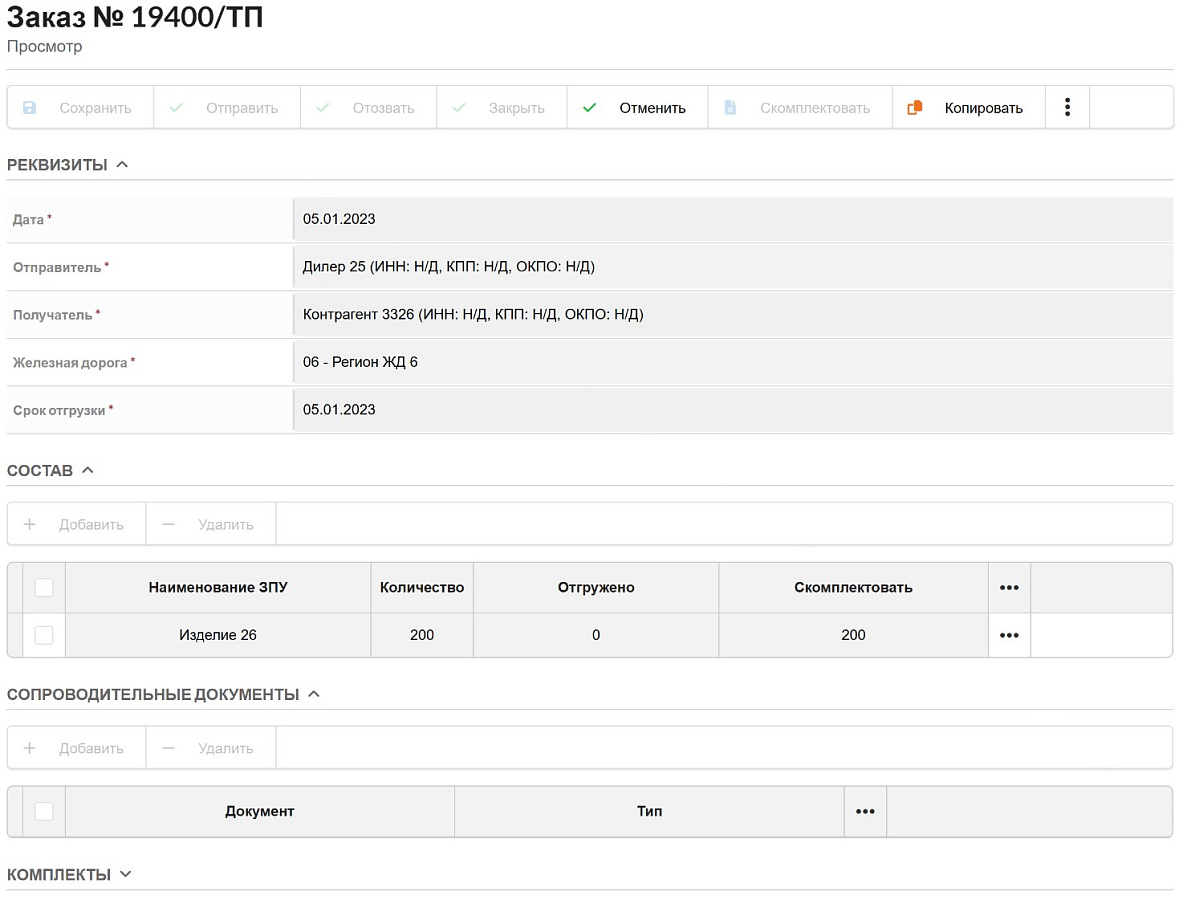Collapse the Сопроводительные документы section
Image resolution: width=1183 pixels, height=900 pixels.
tap(314, 694)
